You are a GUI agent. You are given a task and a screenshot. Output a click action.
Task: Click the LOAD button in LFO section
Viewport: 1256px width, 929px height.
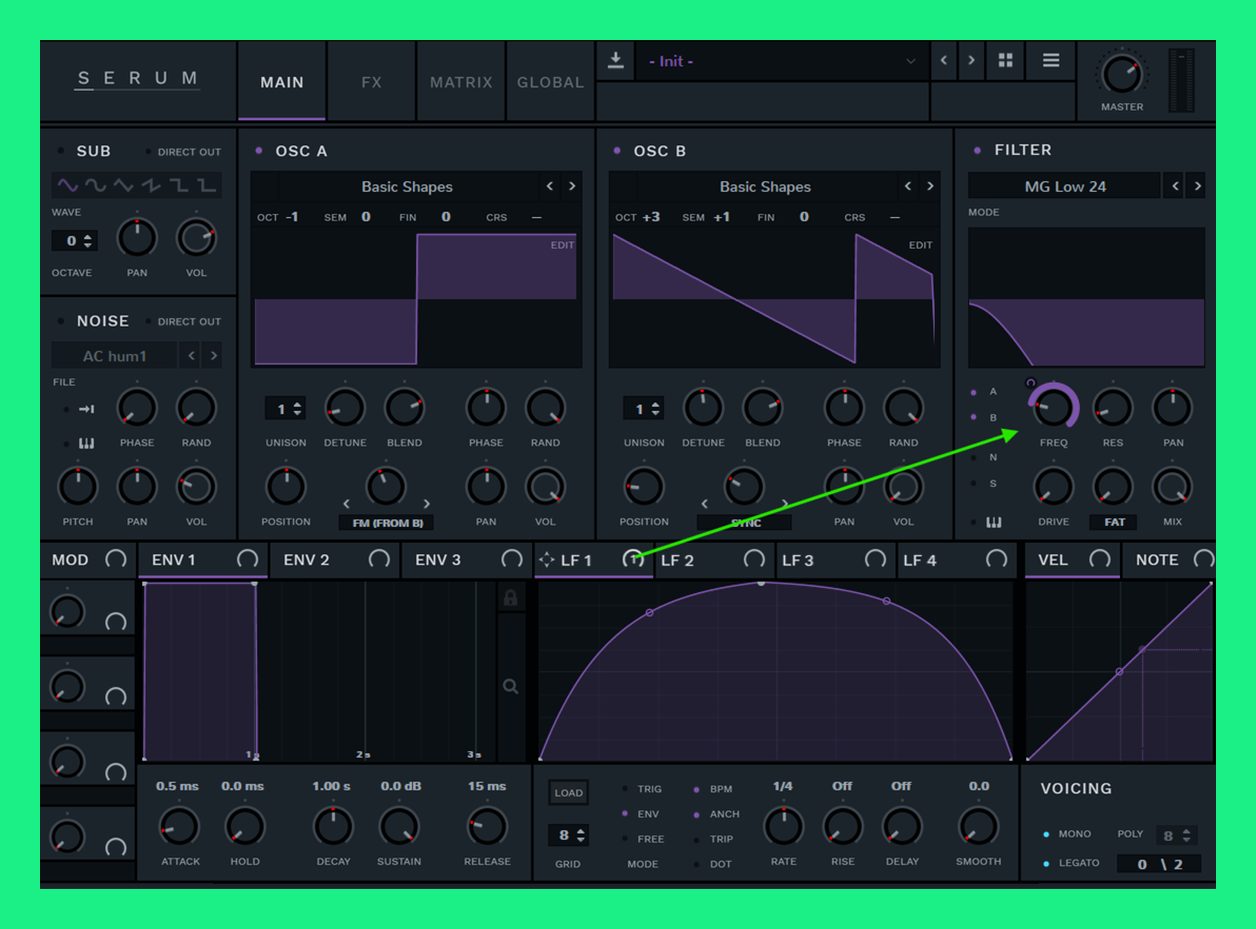tap(568, 793)
